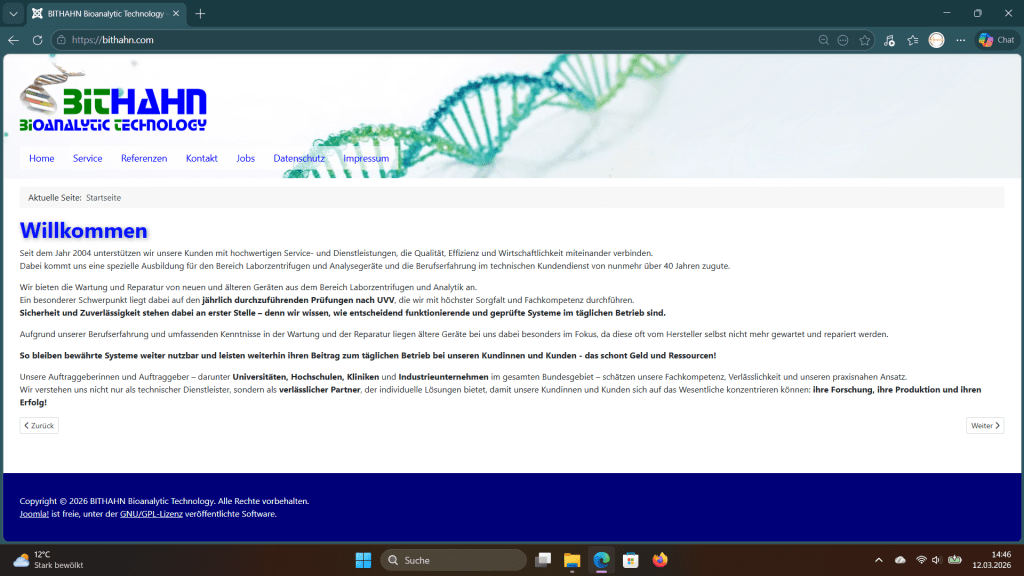Open the Referenzen menu item
Image resolution: width=1024 pixels, height=576 pixels.
click(144, 158)
